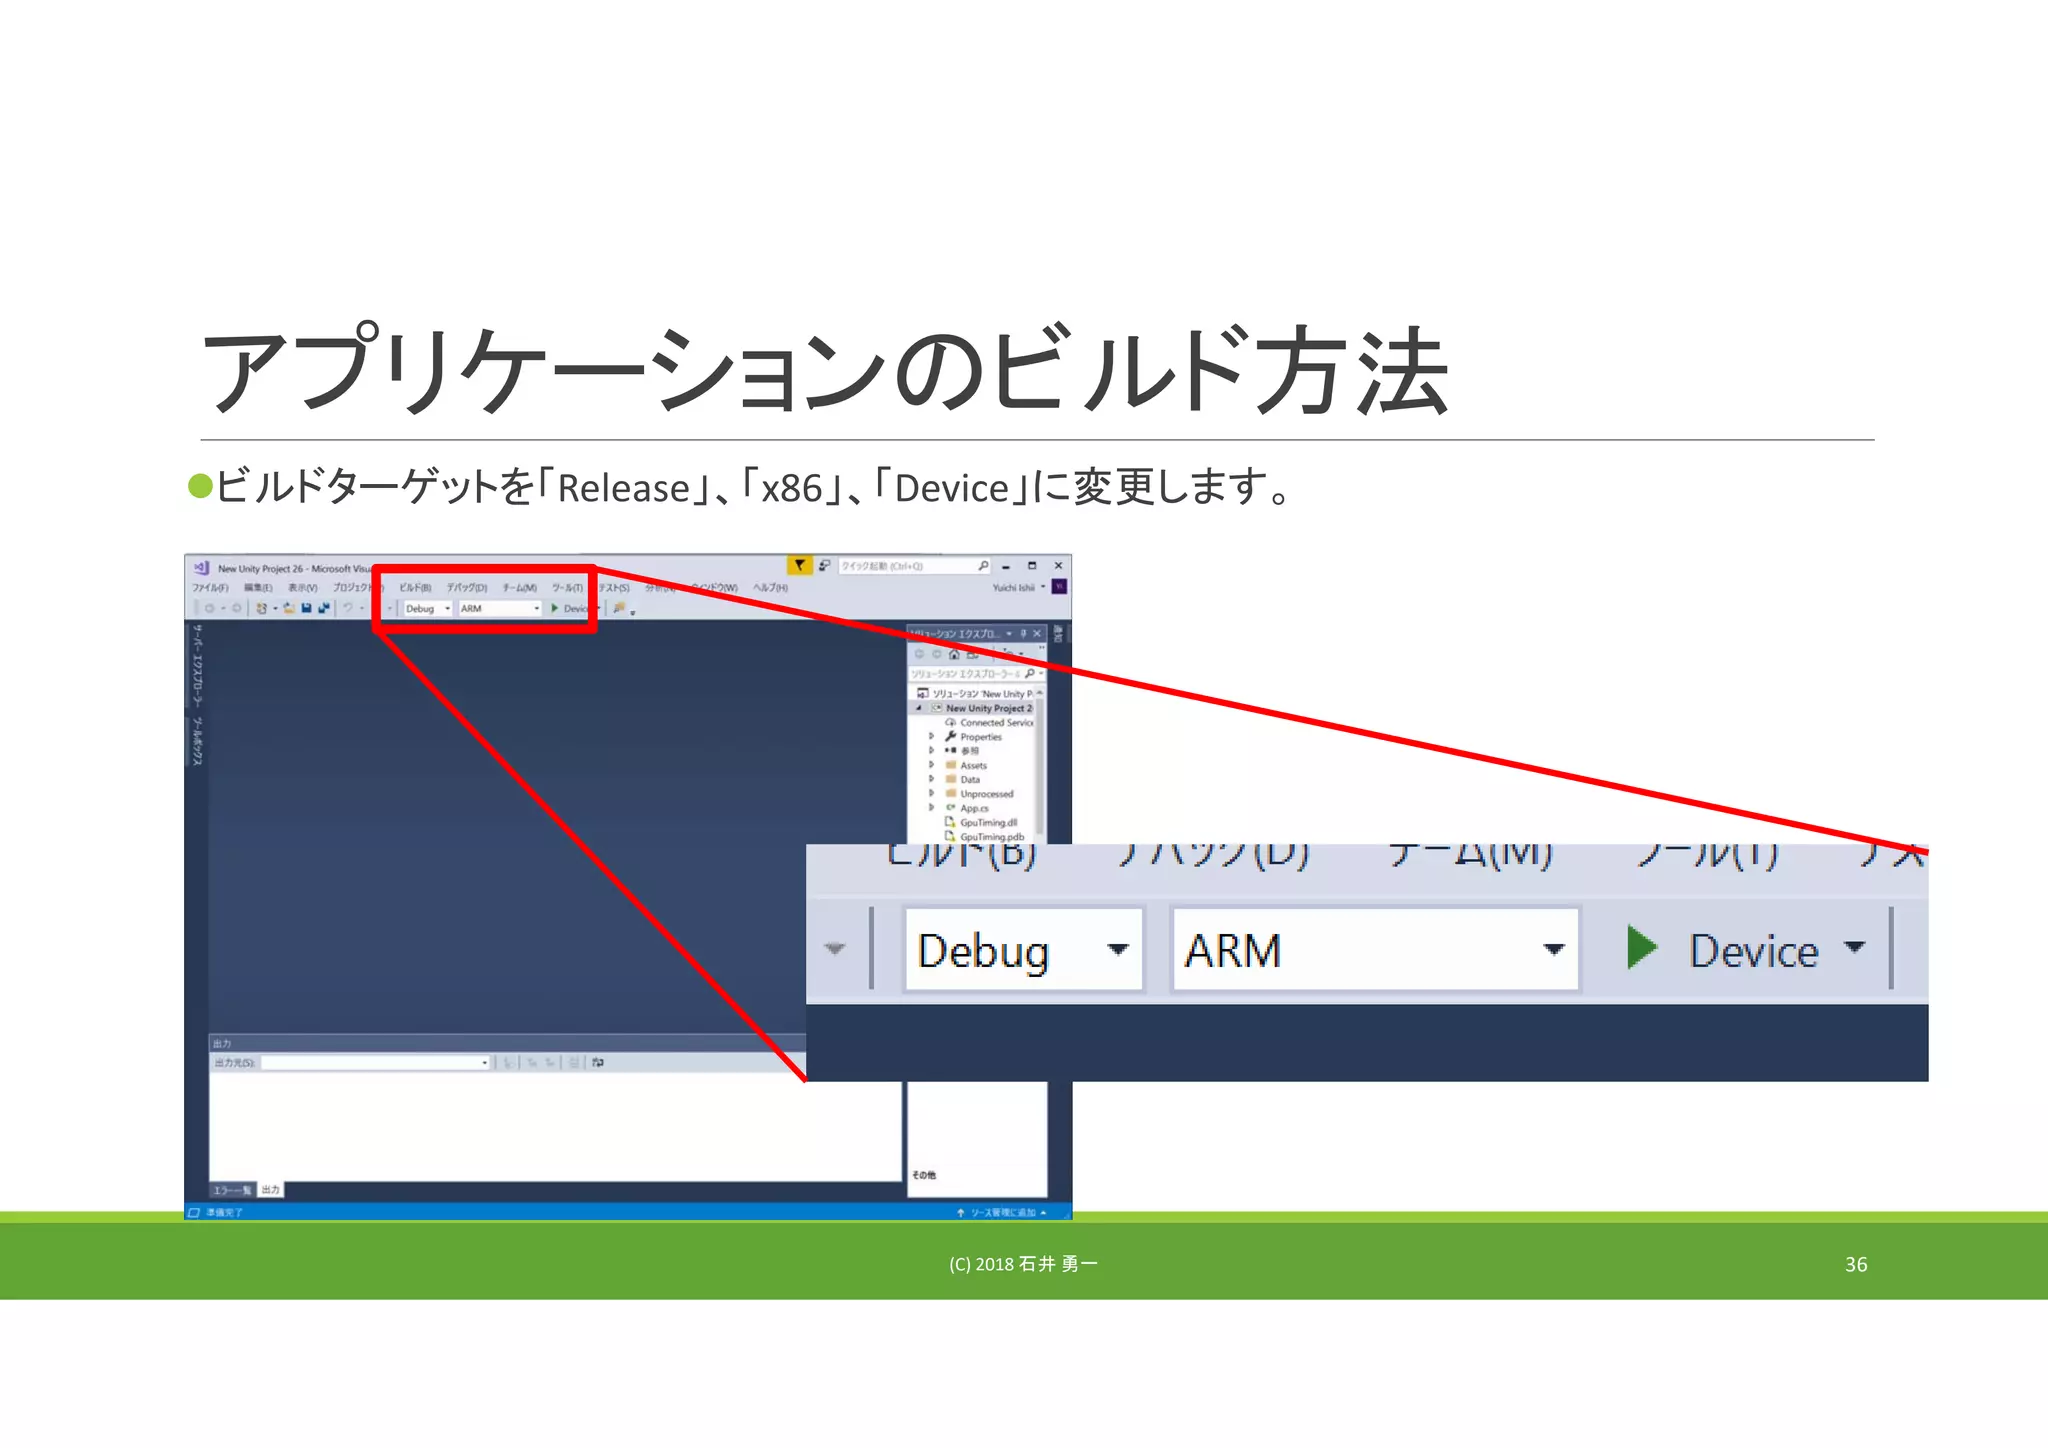This screenshot has width=2048, height=1448.
Task: Select the GpuTiming.dll file
Action: [981, 822]
